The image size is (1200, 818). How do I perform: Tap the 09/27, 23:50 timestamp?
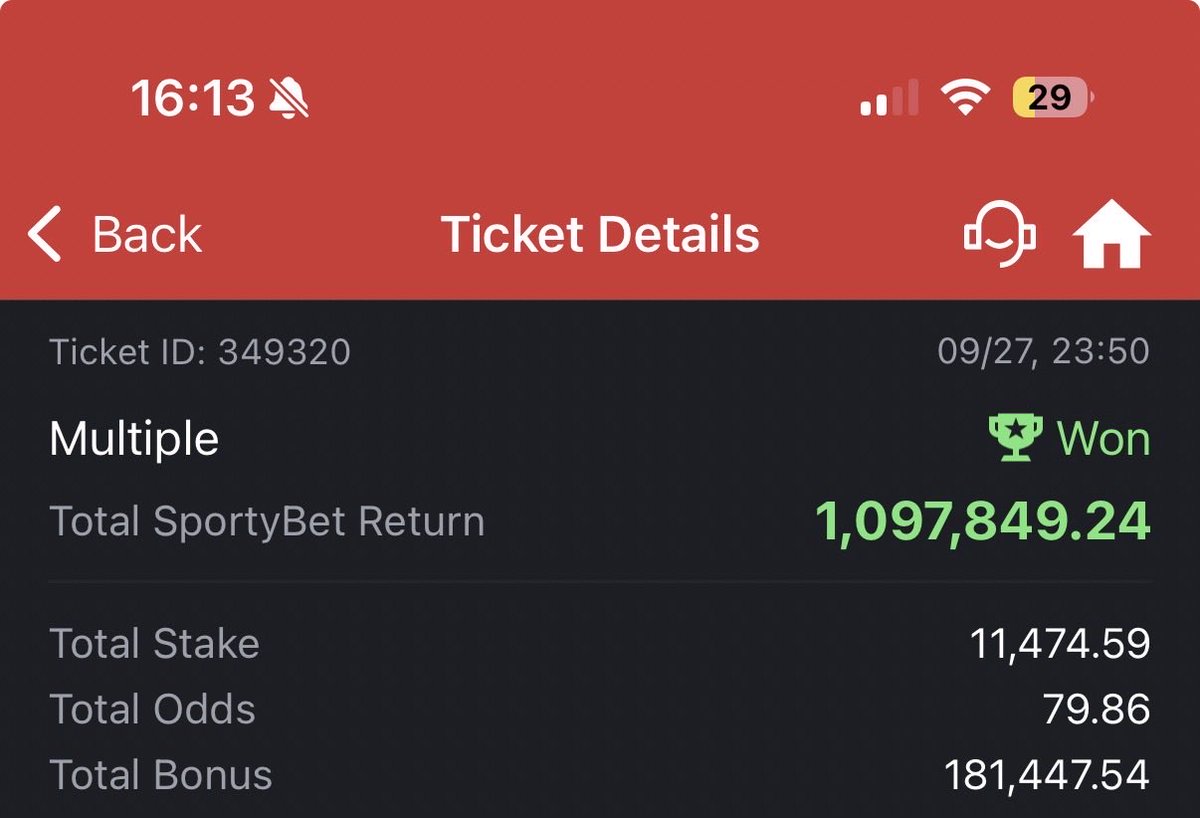click(1043, 352)
